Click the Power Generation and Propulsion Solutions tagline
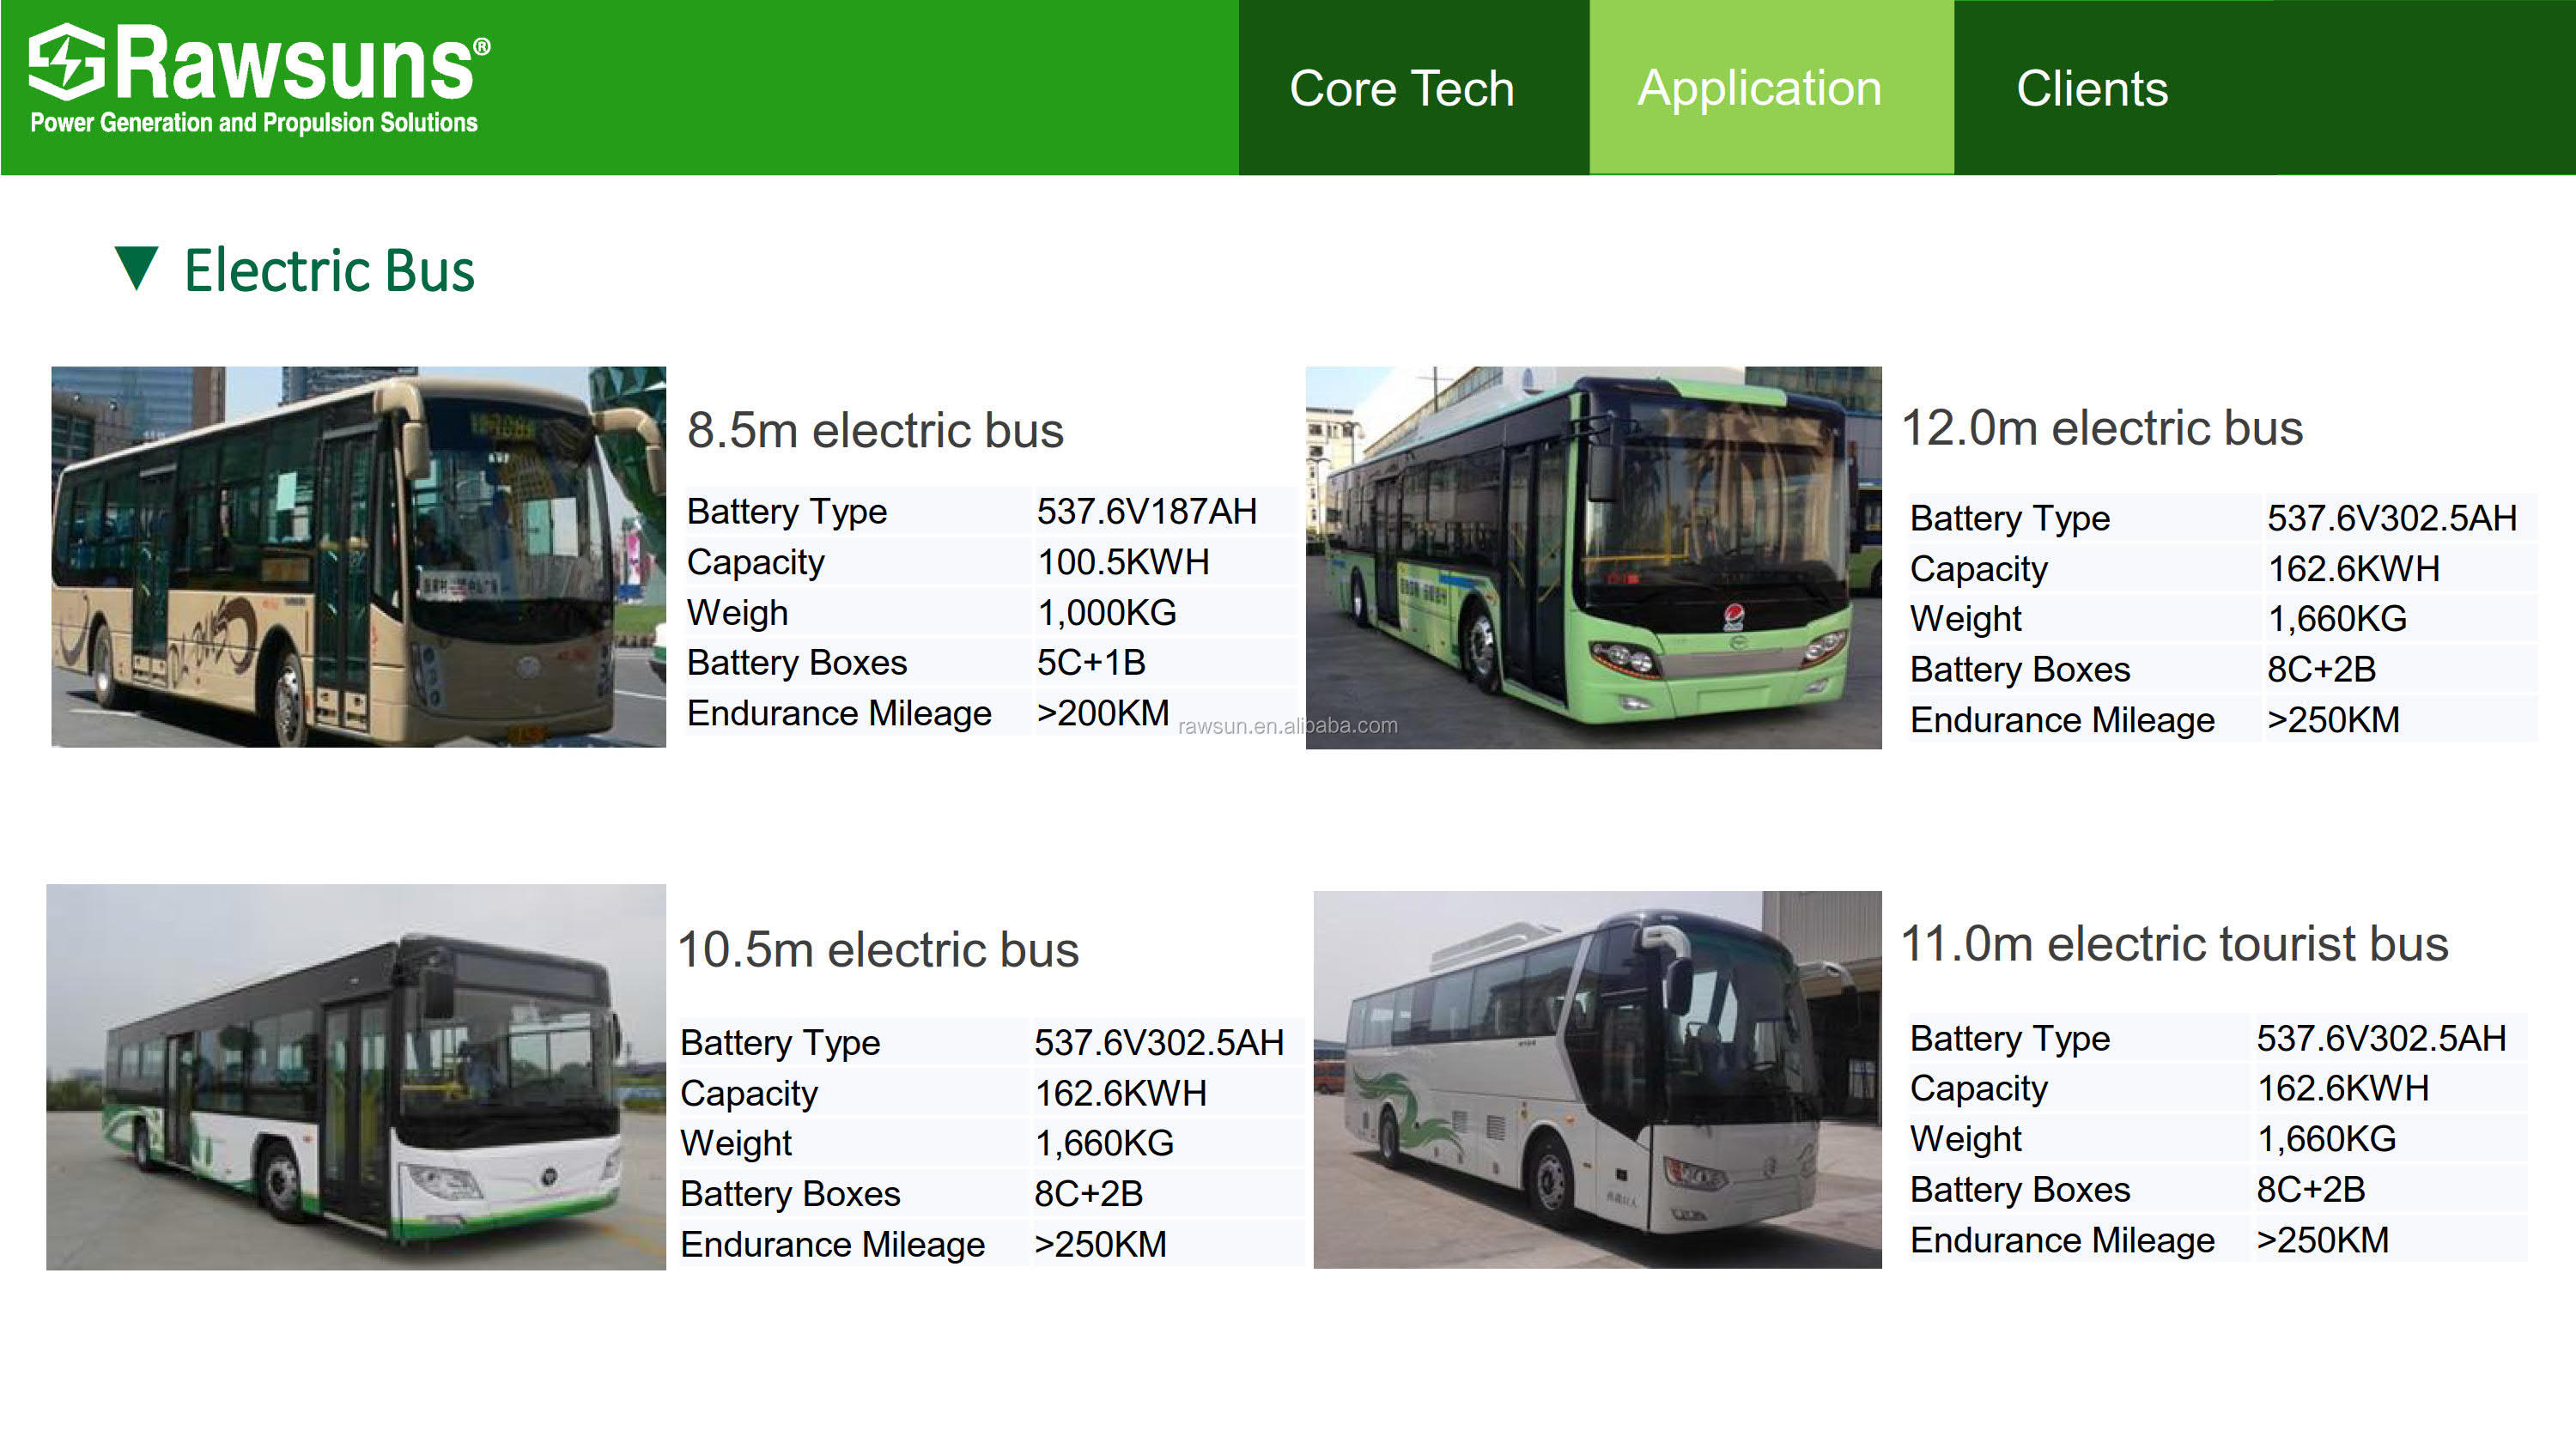Image resolution: width=2576 pixels, height=1449 pixels. 254,123
